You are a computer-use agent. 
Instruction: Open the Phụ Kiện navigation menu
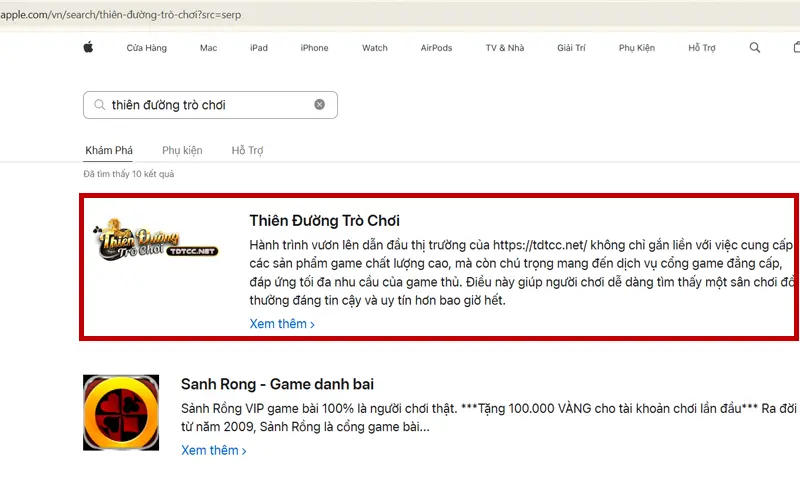pyautogui.click(x=637, y=48)
